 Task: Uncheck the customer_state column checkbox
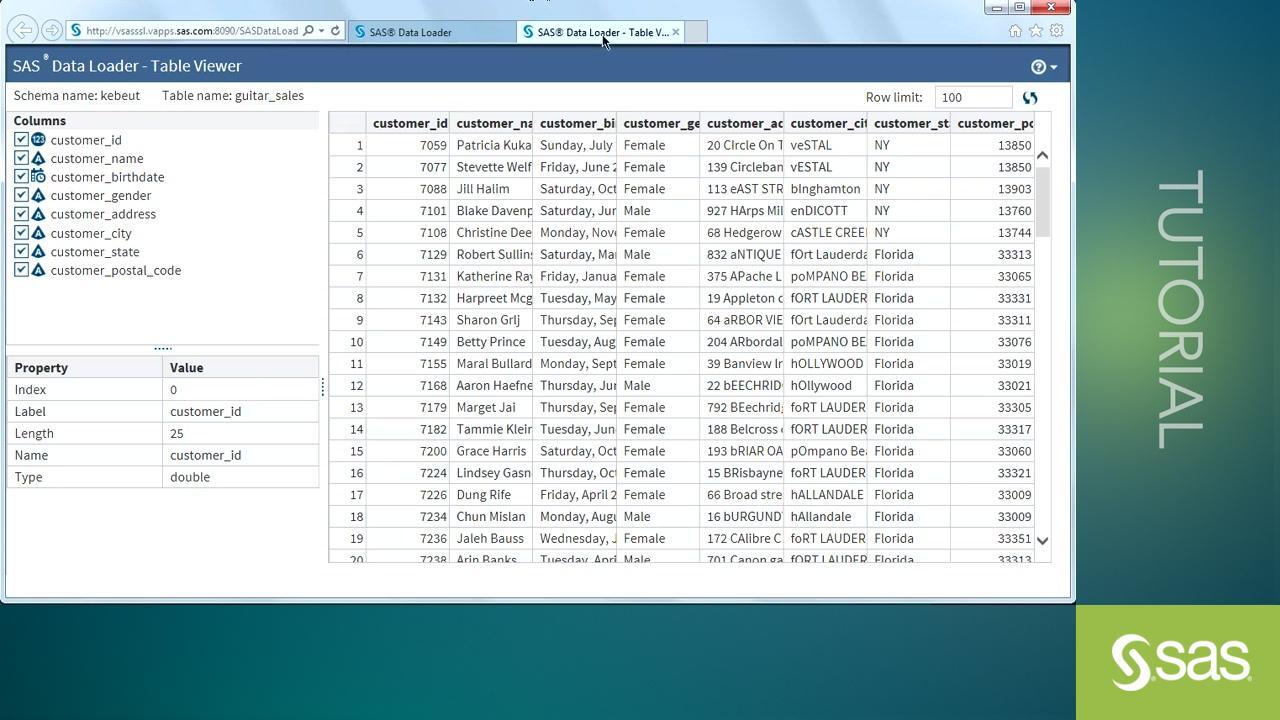21,252
